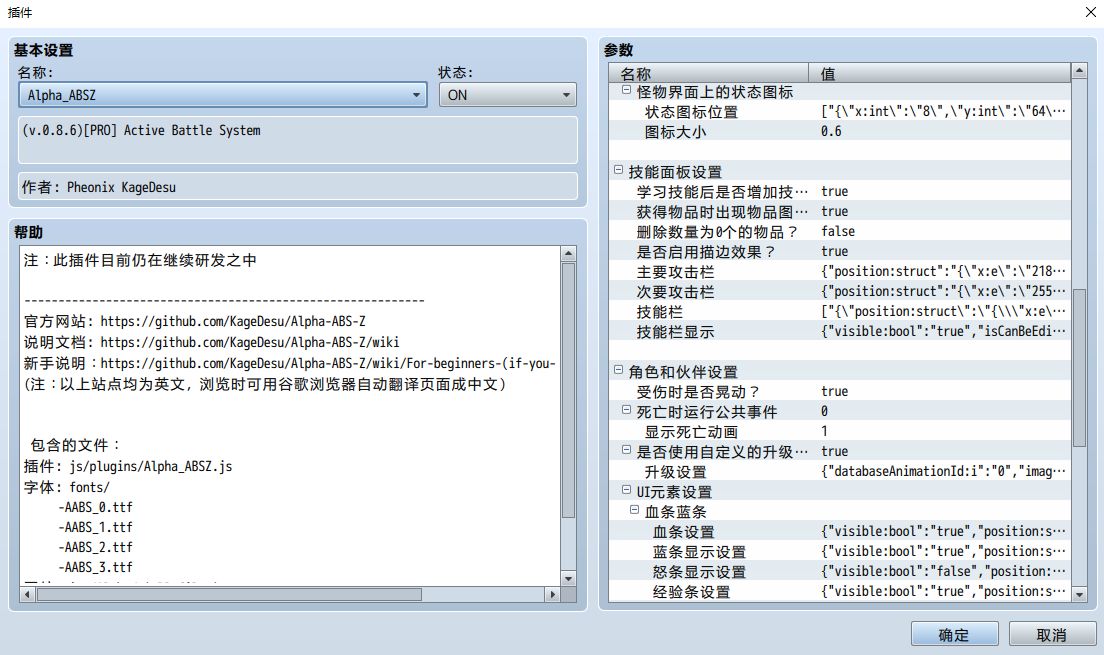Click the help horizontal scrollbar thumb
Screen dimensions: 1104x655
[230, 594]
